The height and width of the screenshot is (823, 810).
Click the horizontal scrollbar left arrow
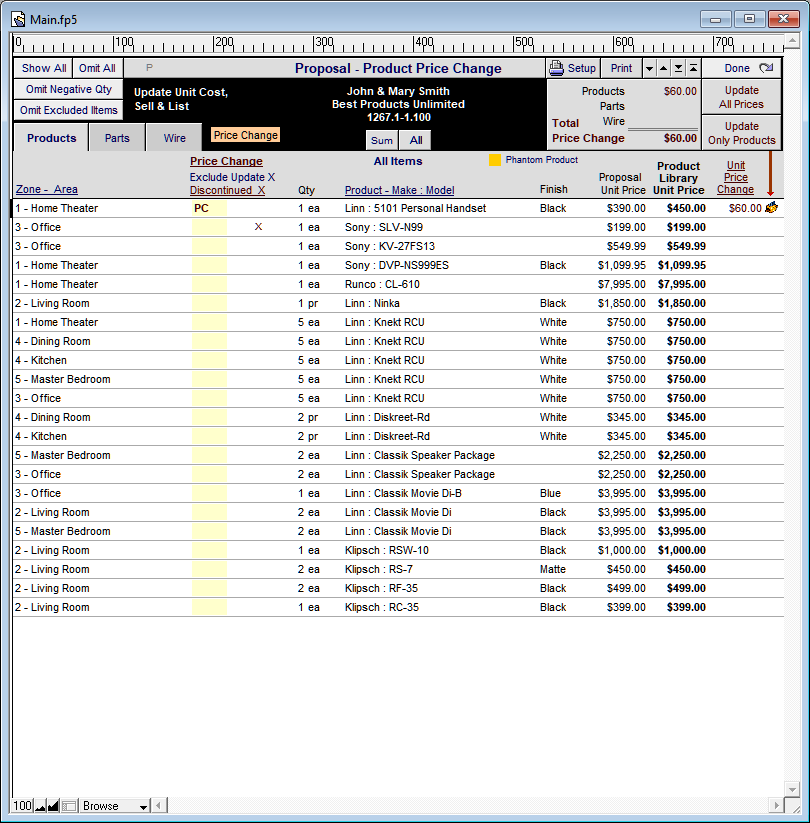[x=159, y=805]
